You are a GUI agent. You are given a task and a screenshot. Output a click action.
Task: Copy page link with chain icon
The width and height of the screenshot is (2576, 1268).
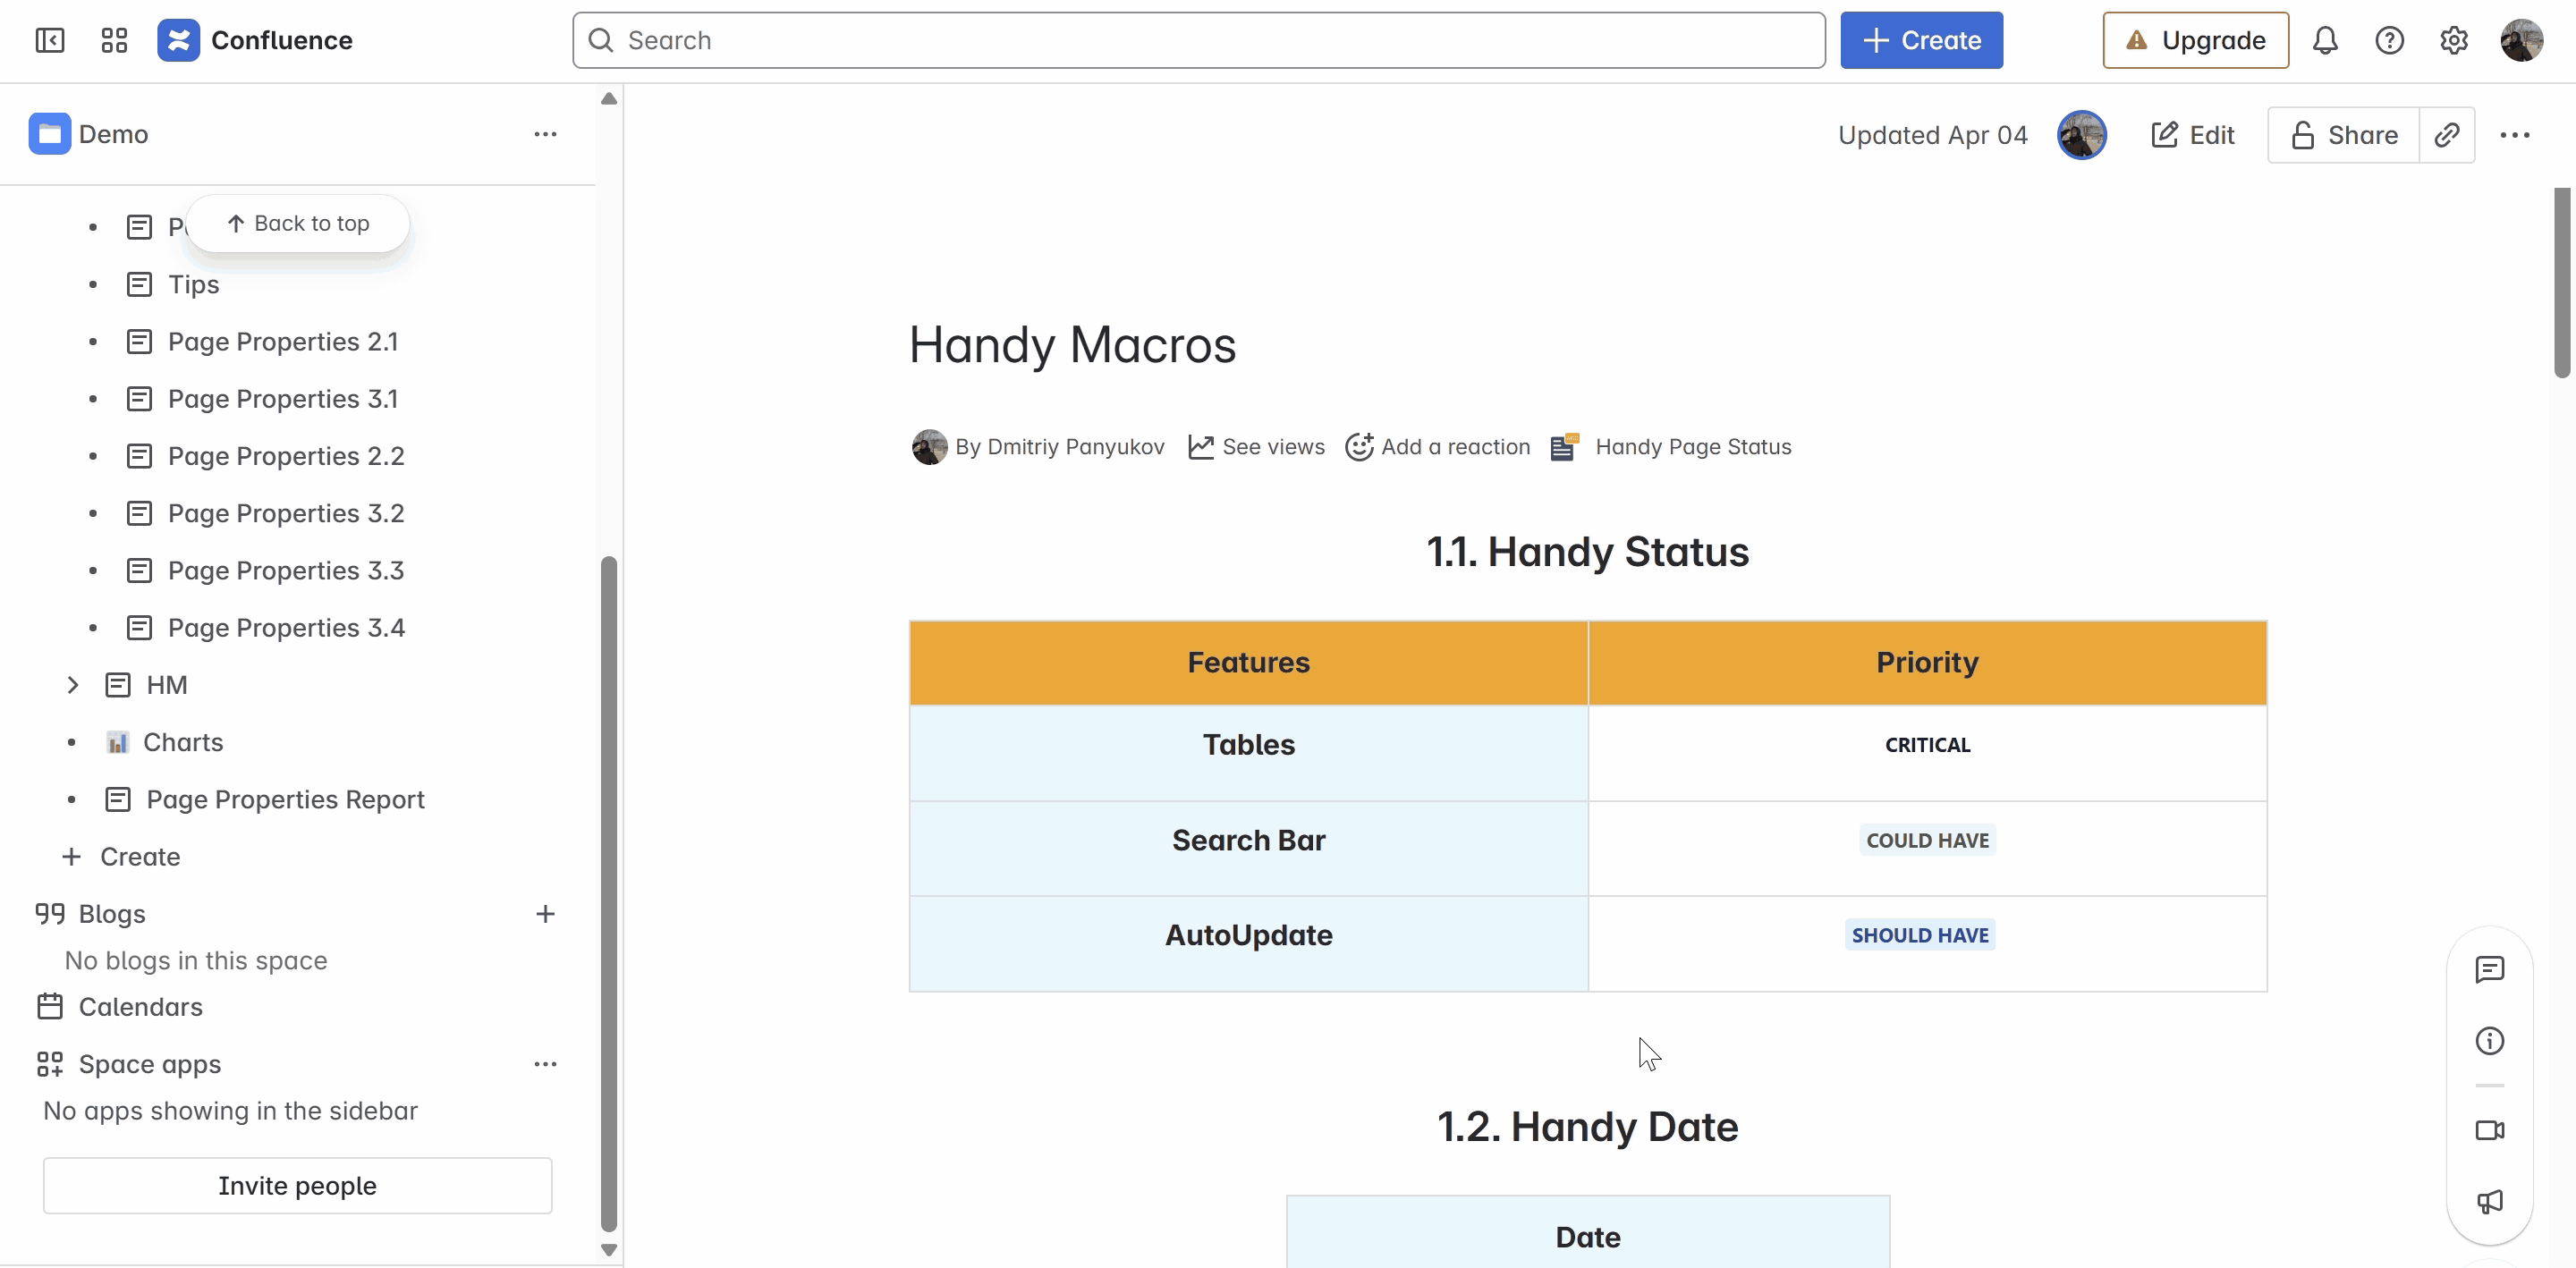coord(2446,135)
